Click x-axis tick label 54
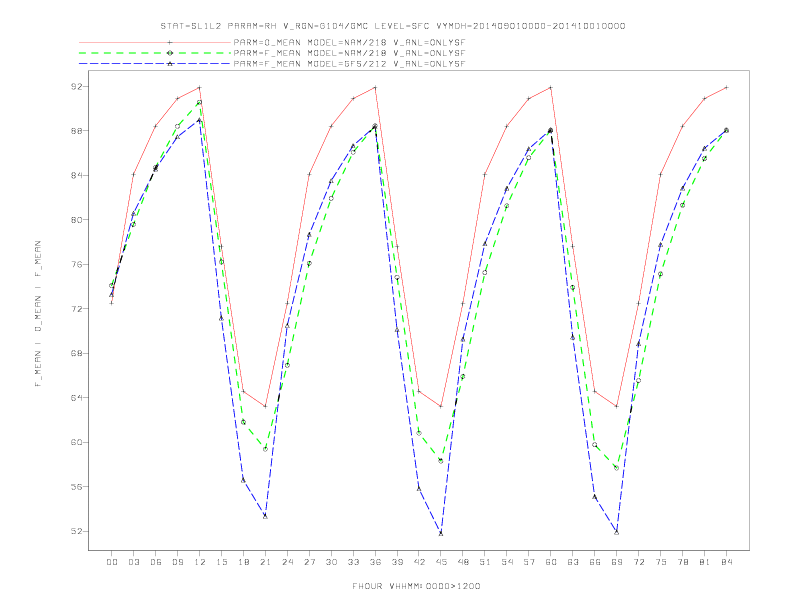Viewport: 792px width, 612px height. [x=507, y=562]
